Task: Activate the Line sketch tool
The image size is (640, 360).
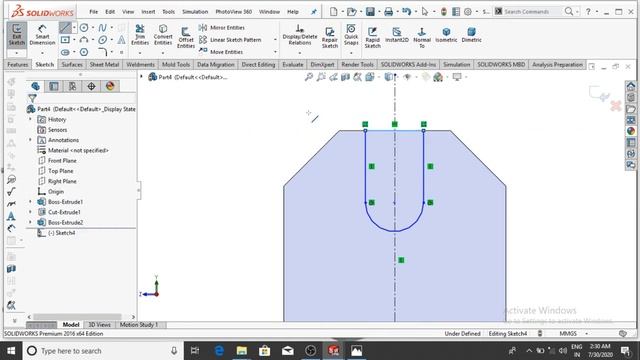Action: pos(65,28)
